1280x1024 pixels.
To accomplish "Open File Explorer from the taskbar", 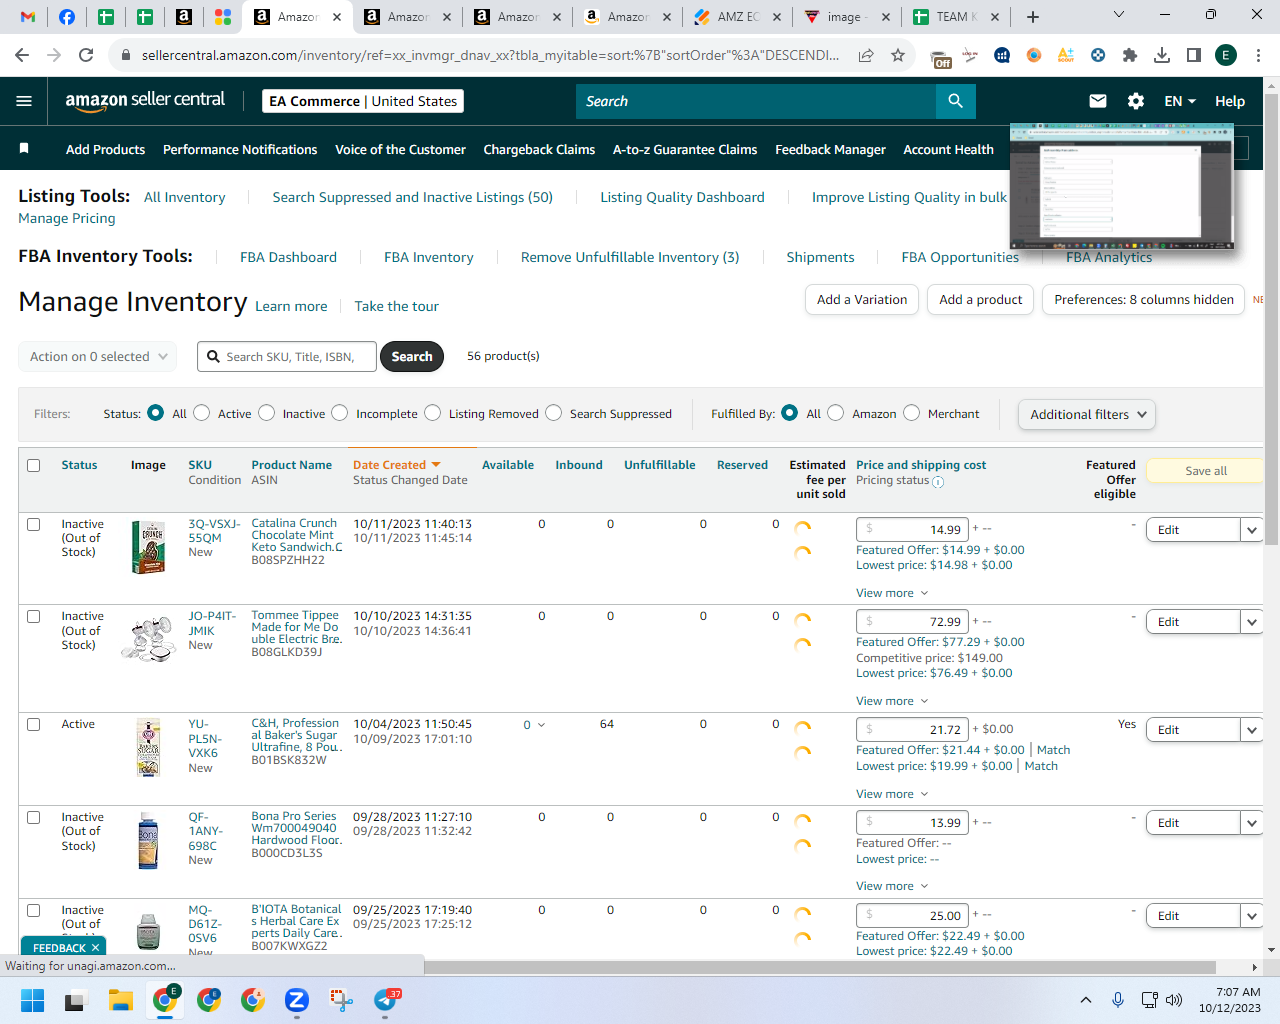I will click(x=121, y=1000).
